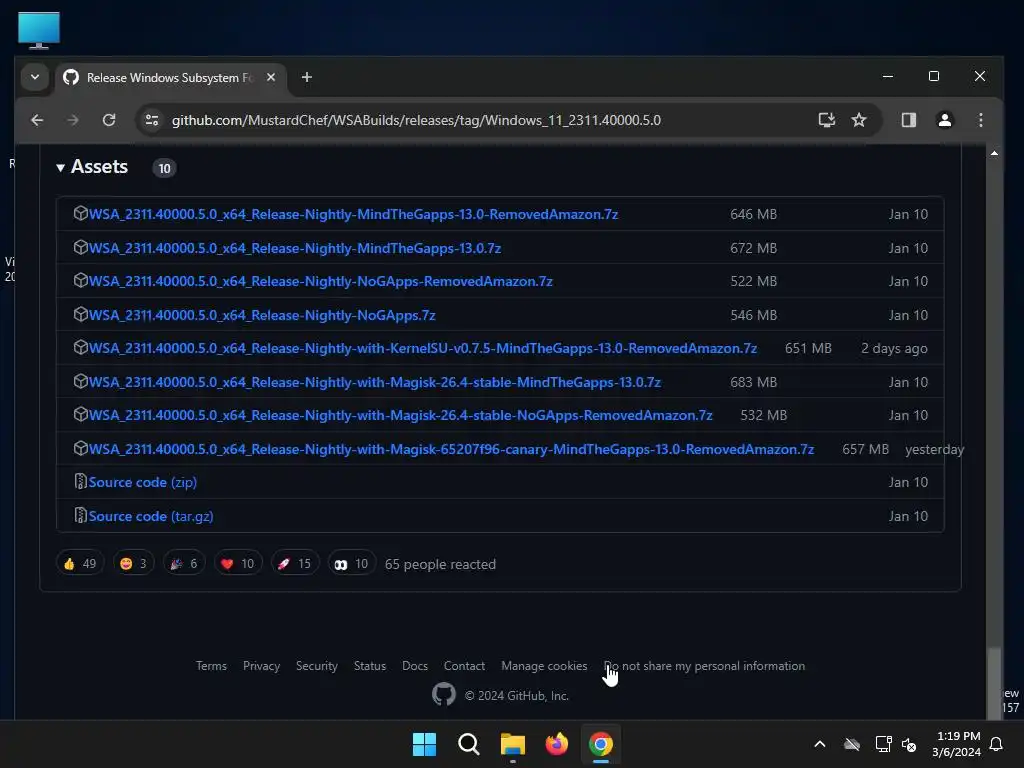Reload the GitHub release page
This screenshot has width=1024, height=768.
(109, 120)
